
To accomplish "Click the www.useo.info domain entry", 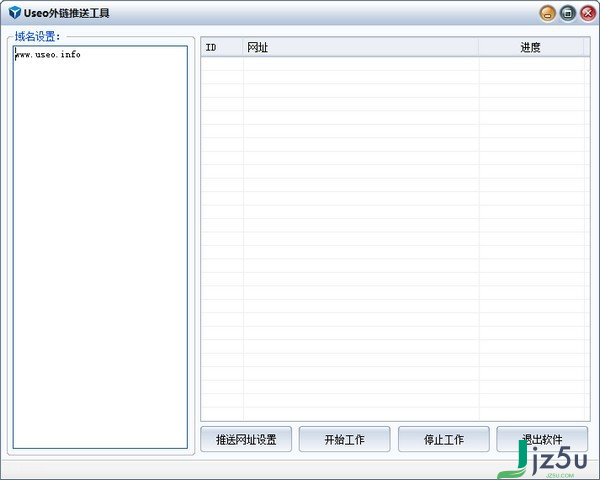I will [48, 55].
